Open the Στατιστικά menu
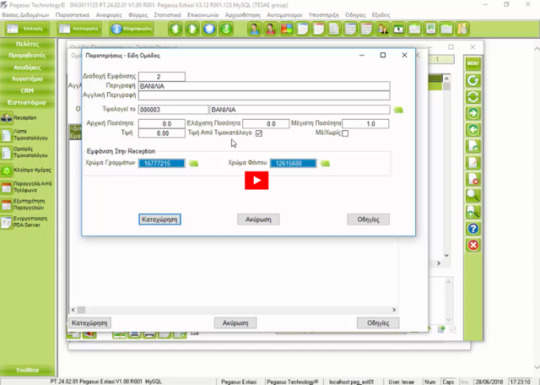Viewport: 540px width, 385px height. coord(167,15)
